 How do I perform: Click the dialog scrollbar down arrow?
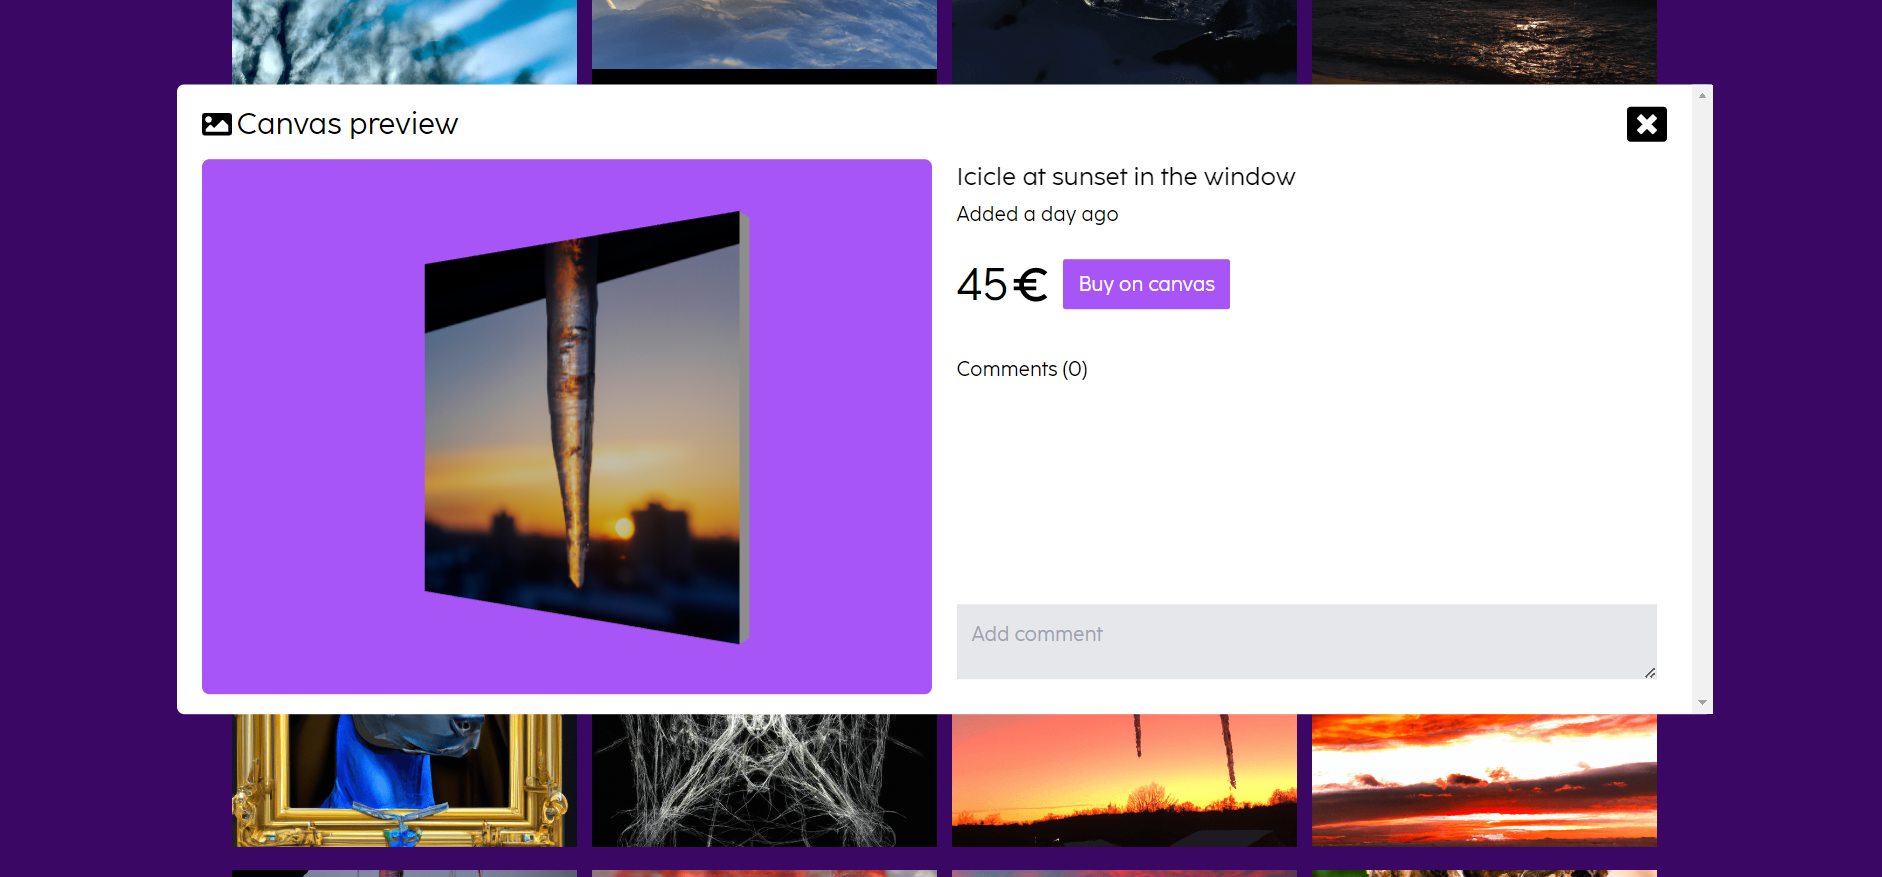point(1702,703)
